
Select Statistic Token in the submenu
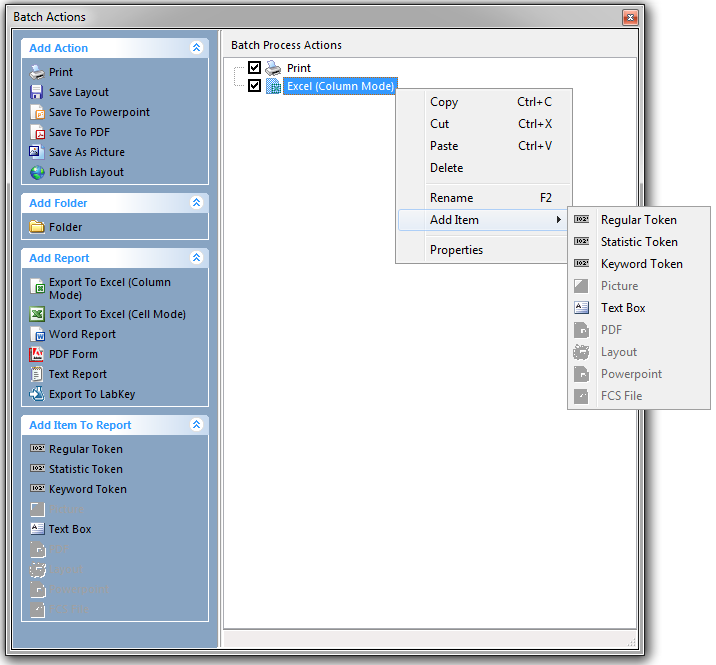(639, 242)
